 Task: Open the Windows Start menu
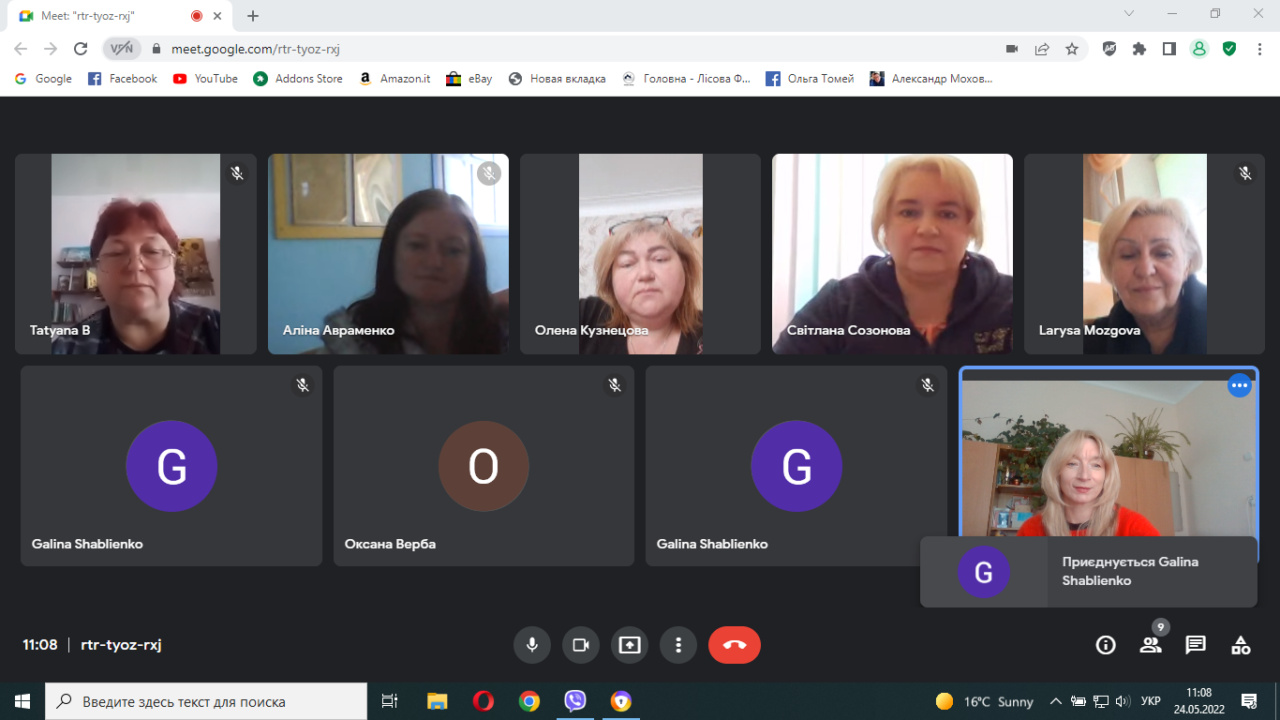(22, 701)
